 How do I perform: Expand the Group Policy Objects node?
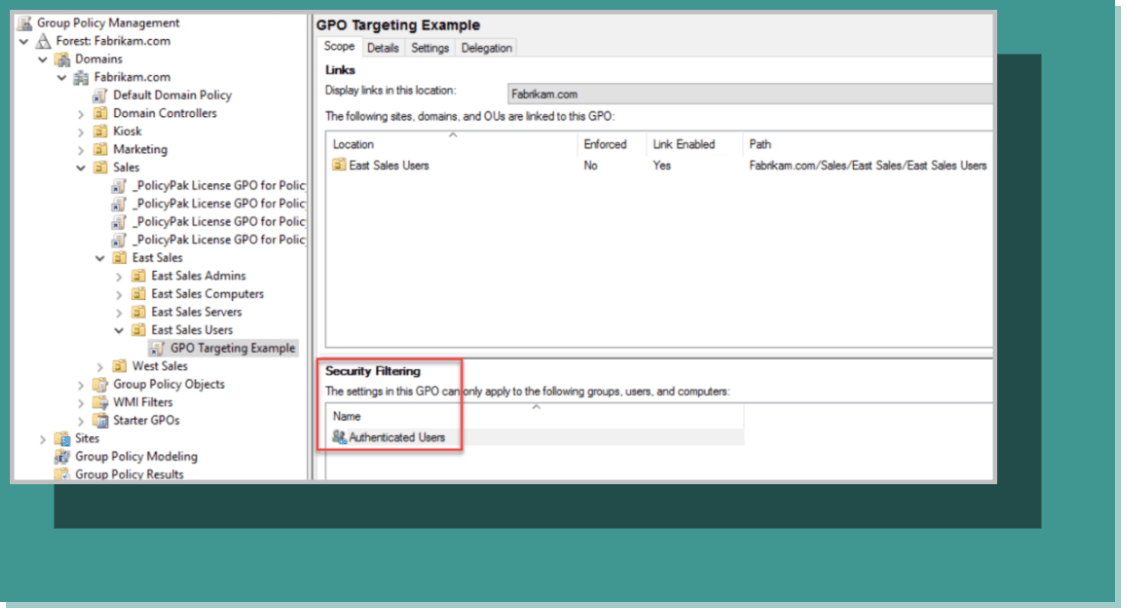coord(81,385)
